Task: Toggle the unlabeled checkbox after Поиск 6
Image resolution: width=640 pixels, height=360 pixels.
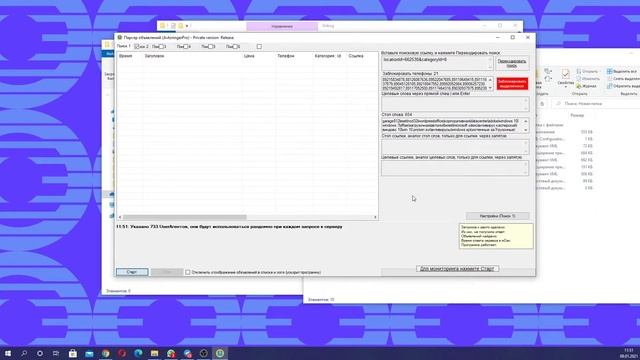Action: (x=259, y=47)
